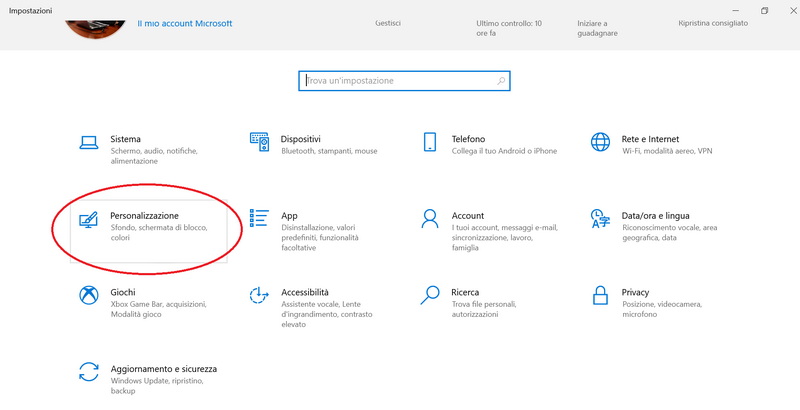This screenshot has height=410, width=800.
Task: Open the Personalizzazione paintbrush icon
Action: click(x=88, y=219)
